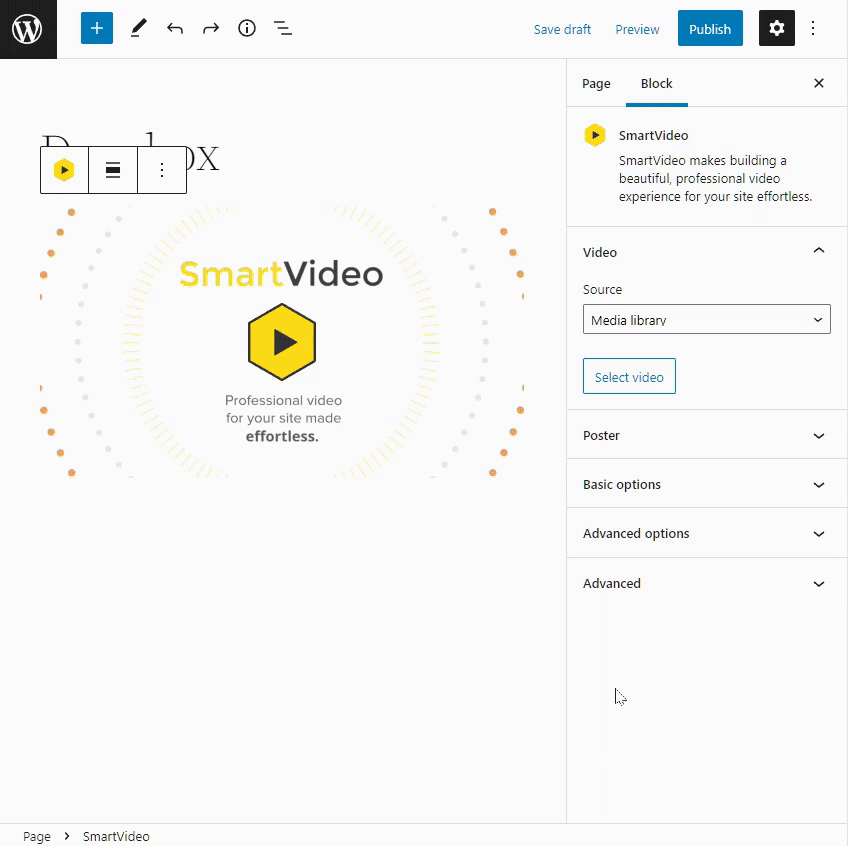This screenshot has width=848, height=846.
Task: Click the yellow play hexagon in video preview
Action: coord(282,342)
